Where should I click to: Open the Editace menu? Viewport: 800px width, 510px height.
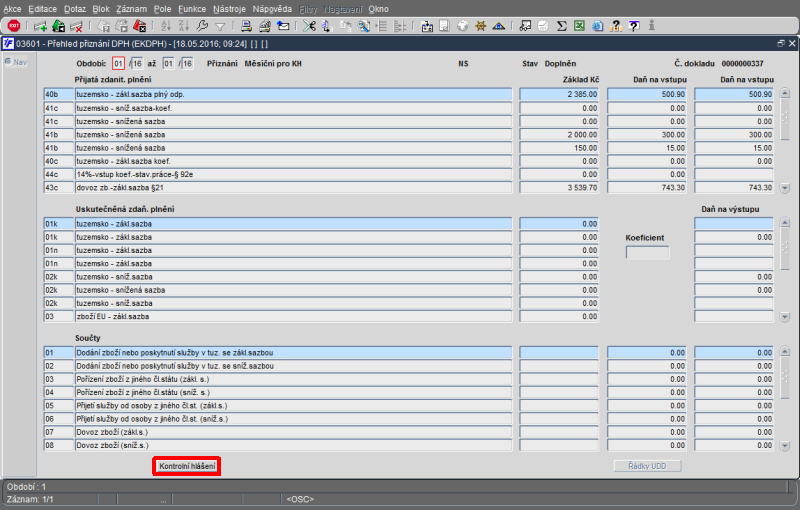tap(42, 9)
